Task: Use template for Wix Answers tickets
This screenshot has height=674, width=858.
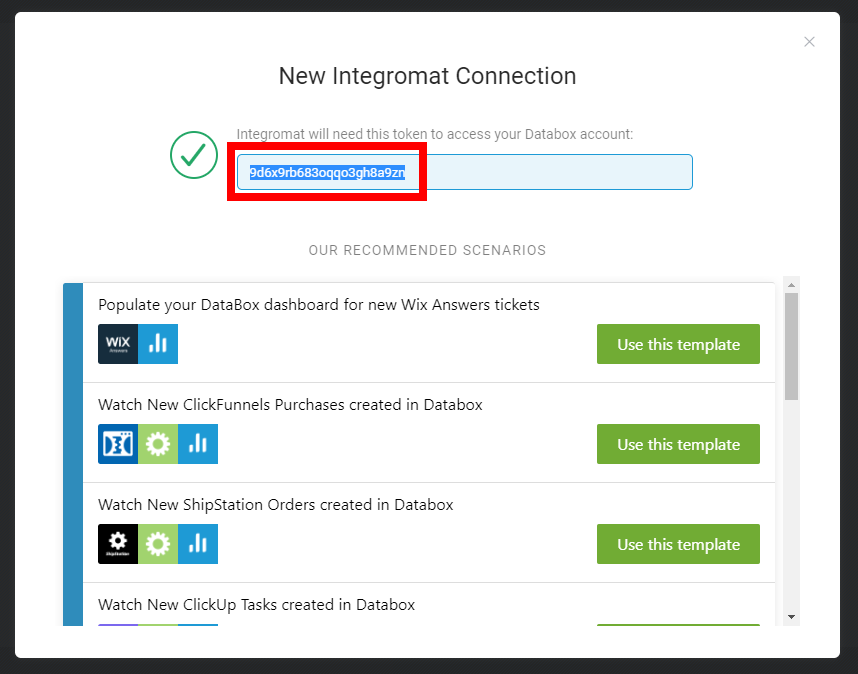Action: click(x=678, y=344)
